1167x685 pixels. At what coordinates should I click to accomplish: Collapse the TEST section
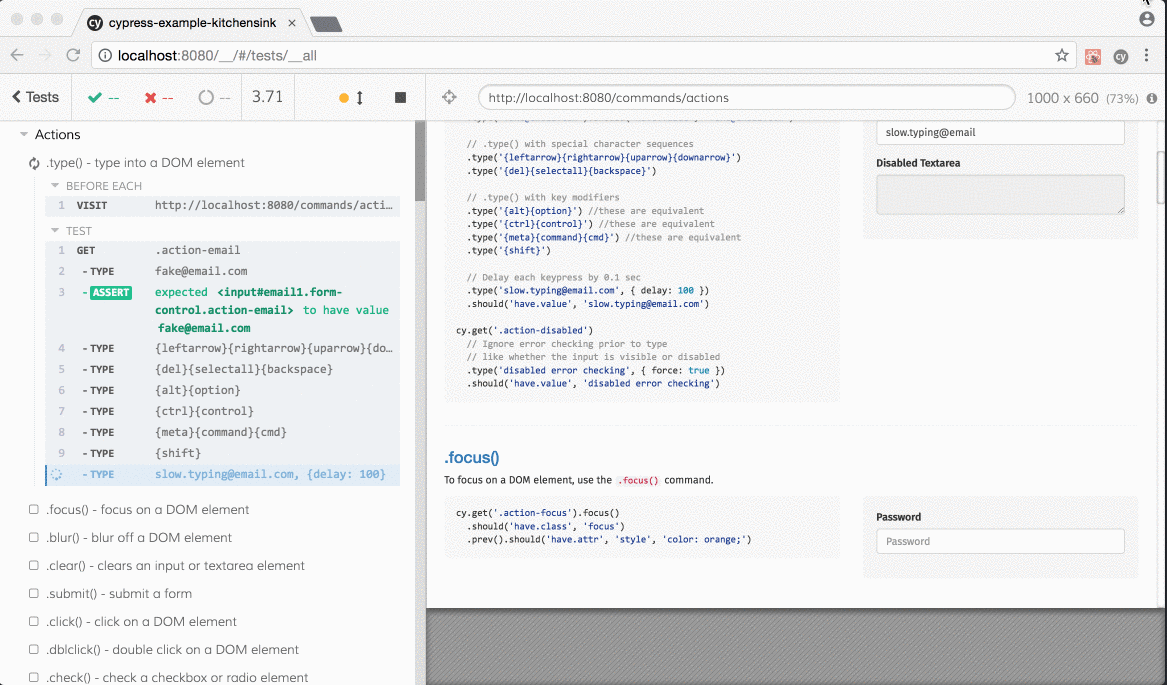point(54,231)
